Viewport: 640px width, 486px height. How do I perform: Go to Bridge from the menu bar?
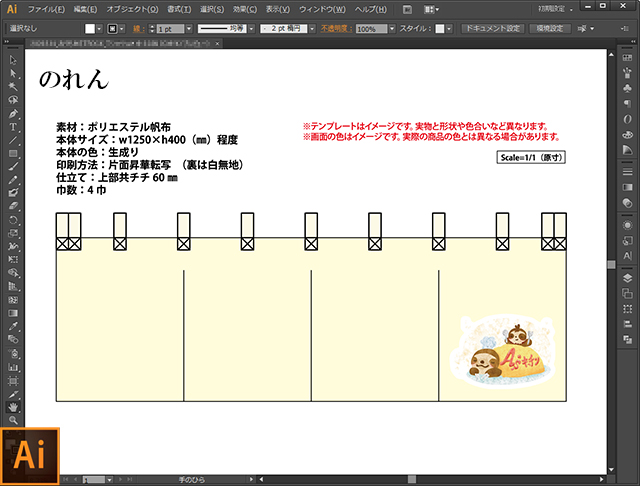(407, 9)
